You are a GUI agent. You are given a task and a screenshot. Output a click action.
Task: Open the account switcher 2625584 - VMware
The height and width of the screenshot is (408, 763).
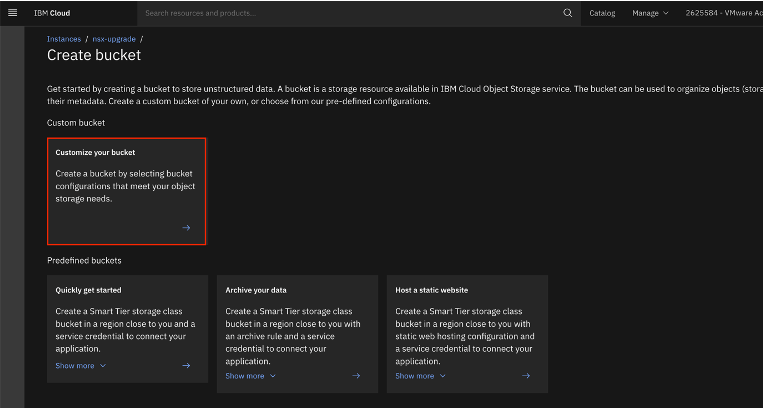click(722, 13)
